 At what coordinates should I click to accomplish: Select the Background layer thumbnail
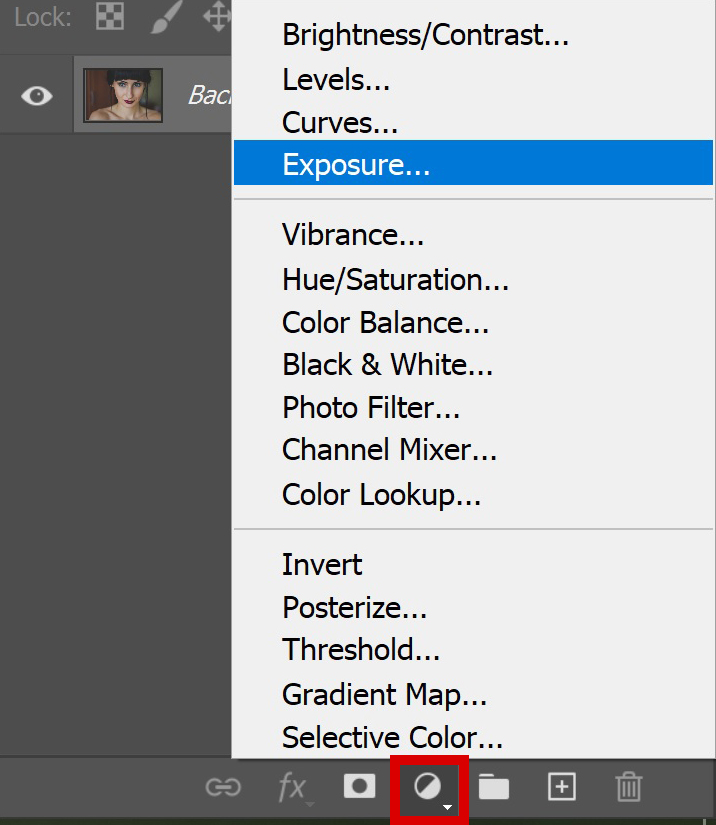123,95
